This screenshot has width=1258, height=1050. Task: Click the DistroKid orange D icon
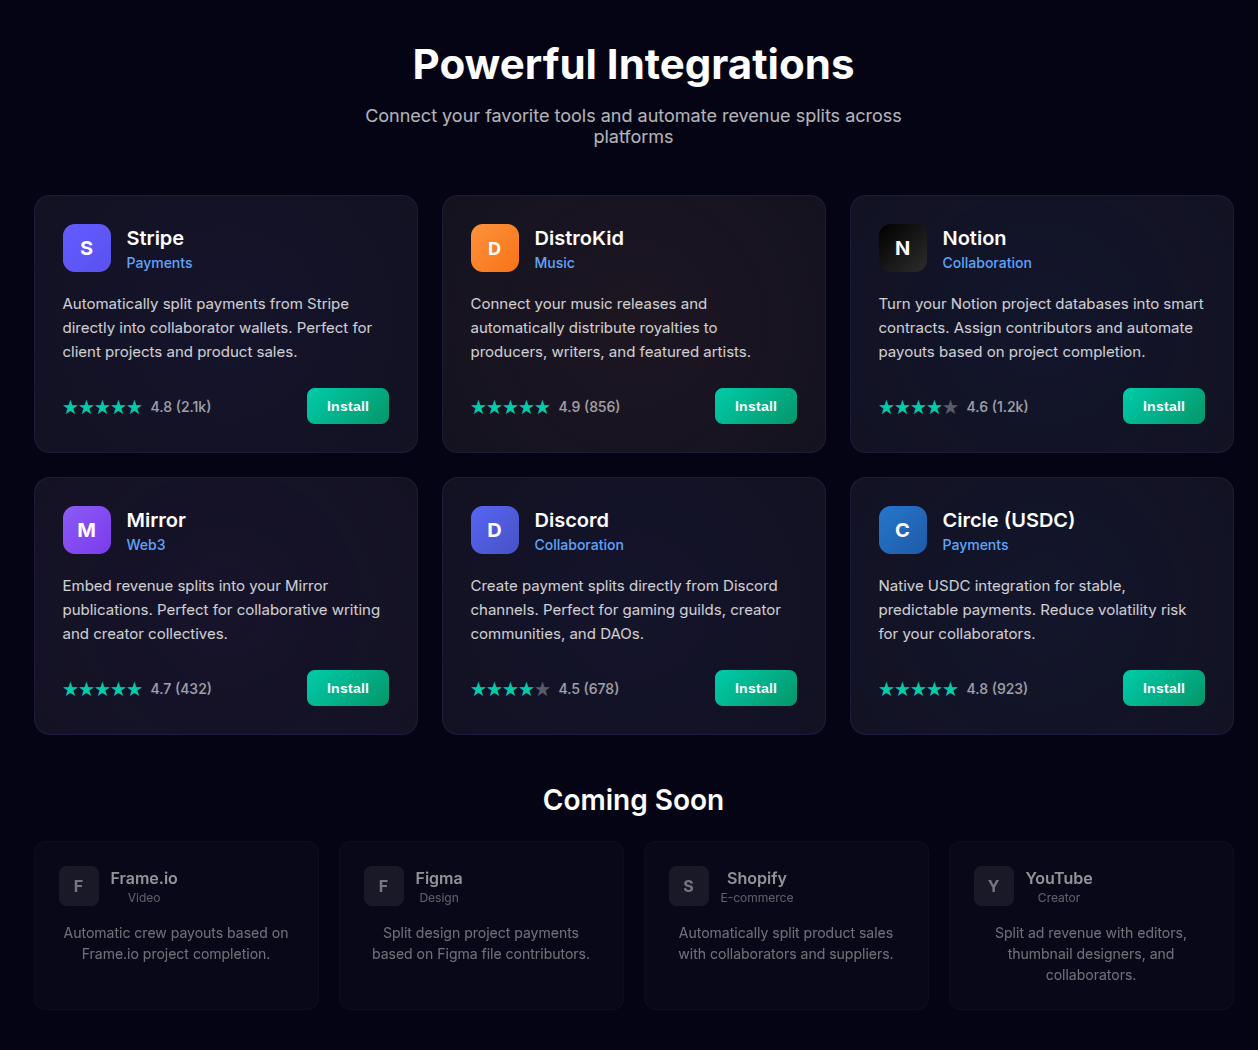495,248
